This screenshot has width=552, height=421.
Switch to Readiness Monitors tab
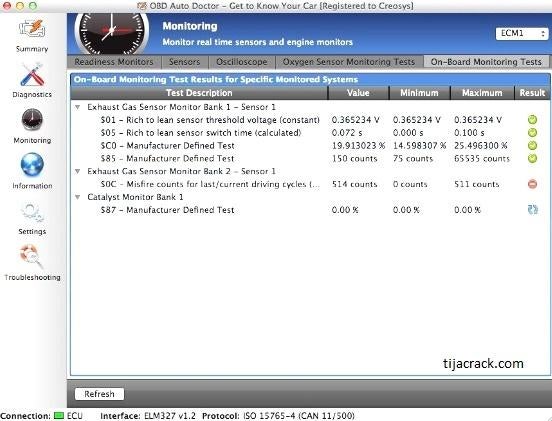coord(114,62)
